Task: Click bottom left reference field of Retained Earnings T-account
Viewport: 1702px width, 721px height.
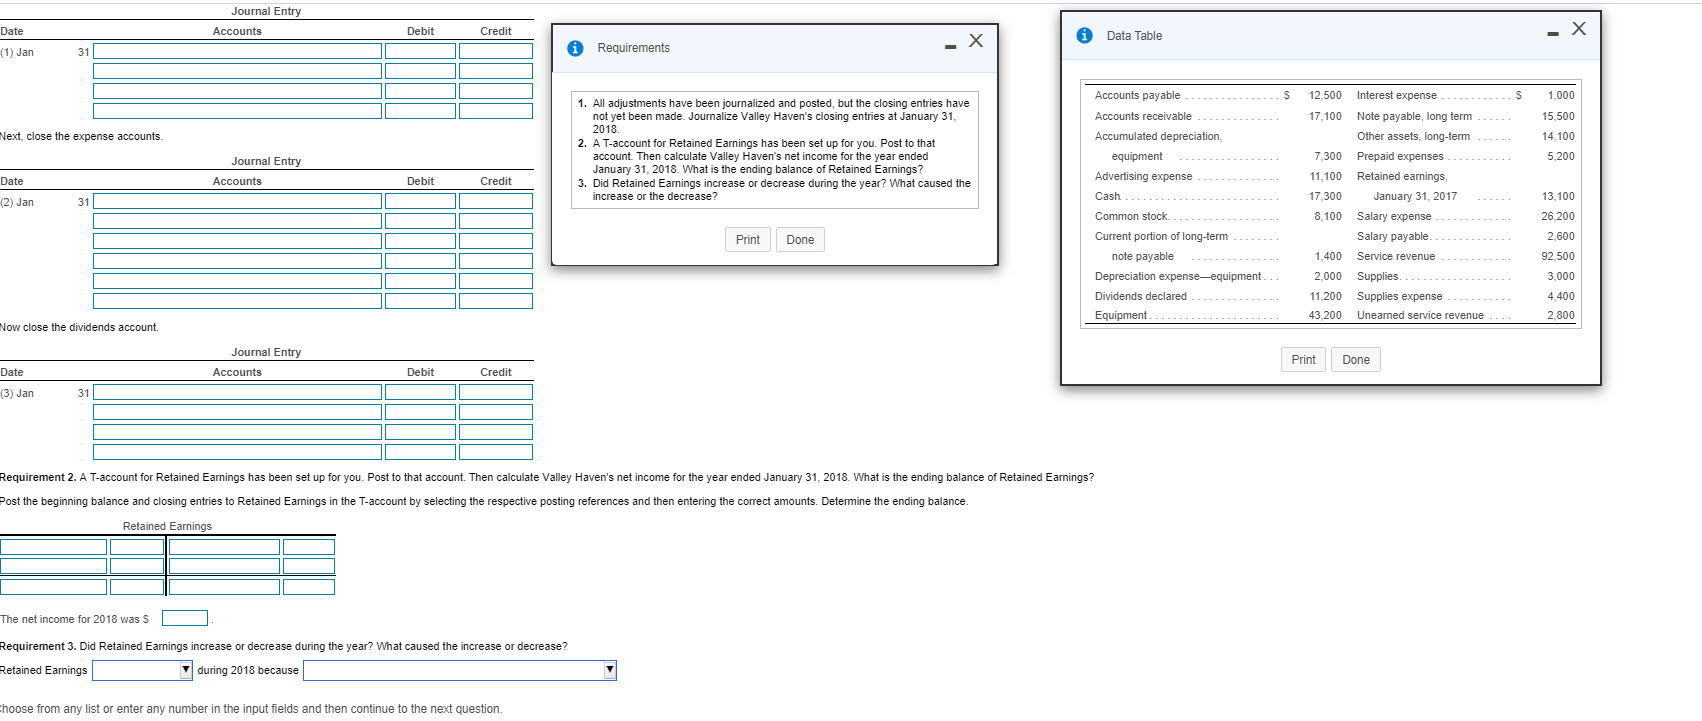Action: [53, 587]
